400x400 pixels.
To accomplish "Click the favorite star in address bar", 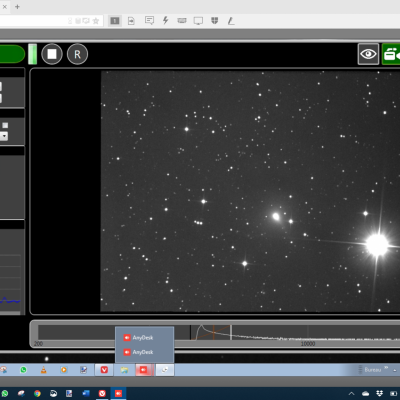I will pyautogui.click(x=96, y=21).
